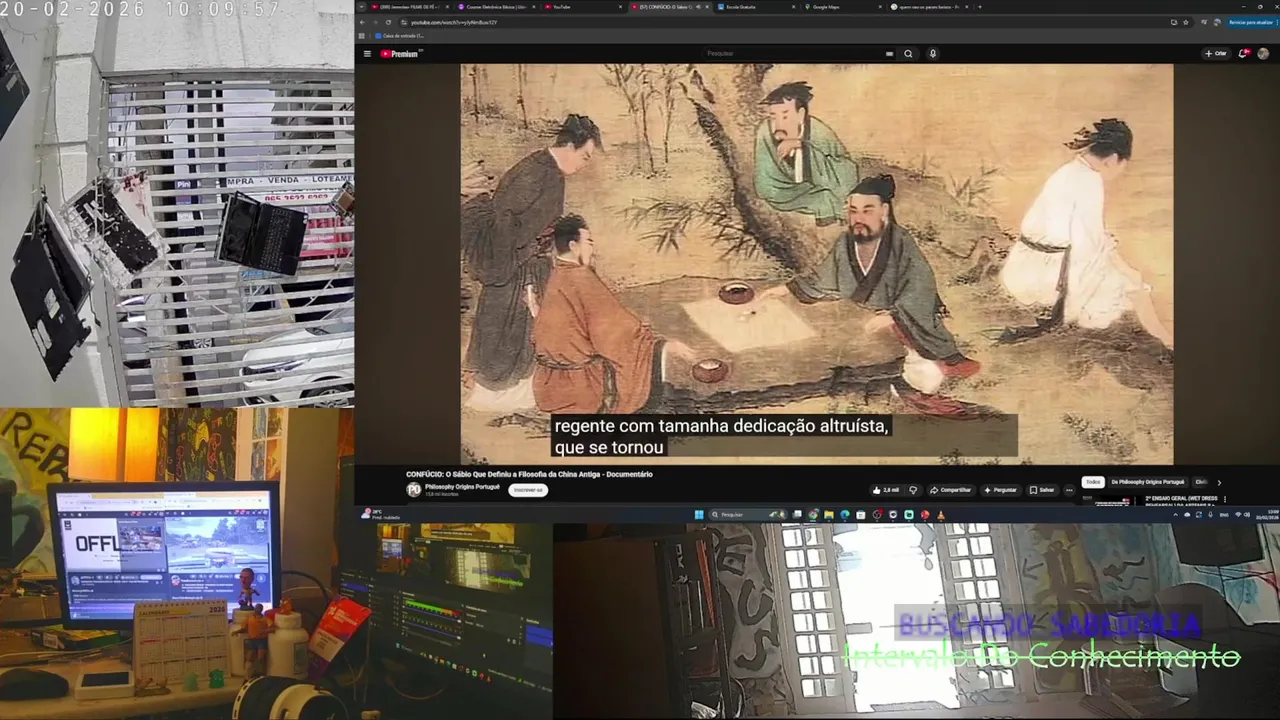Go to YouTube Premium home logo
This screenshot has width=1280, height=720.
point(399,54)
